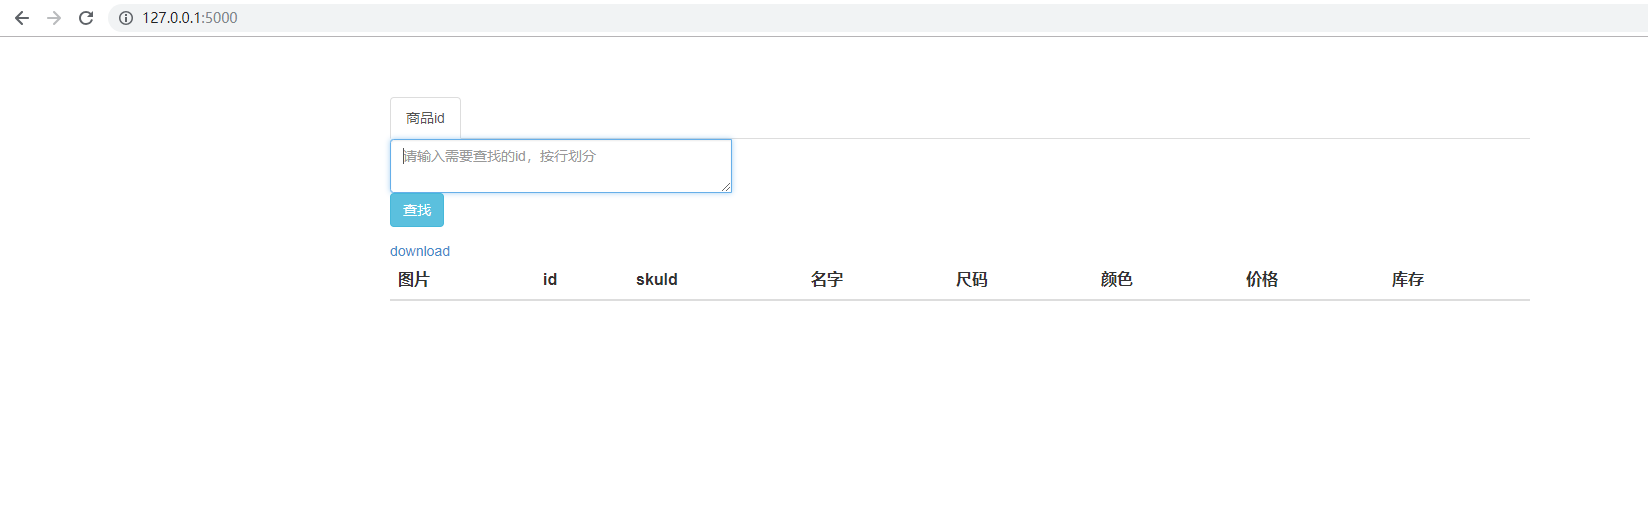Select the 价格 column header
The image size is (1648, 523).
tap(1262, 280)
